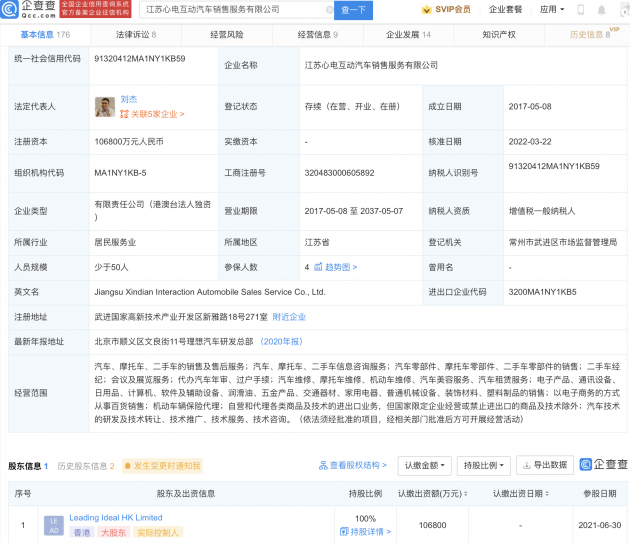Click the 导出数据 button
Screen dimensions: 630x543
click(545, 465)
